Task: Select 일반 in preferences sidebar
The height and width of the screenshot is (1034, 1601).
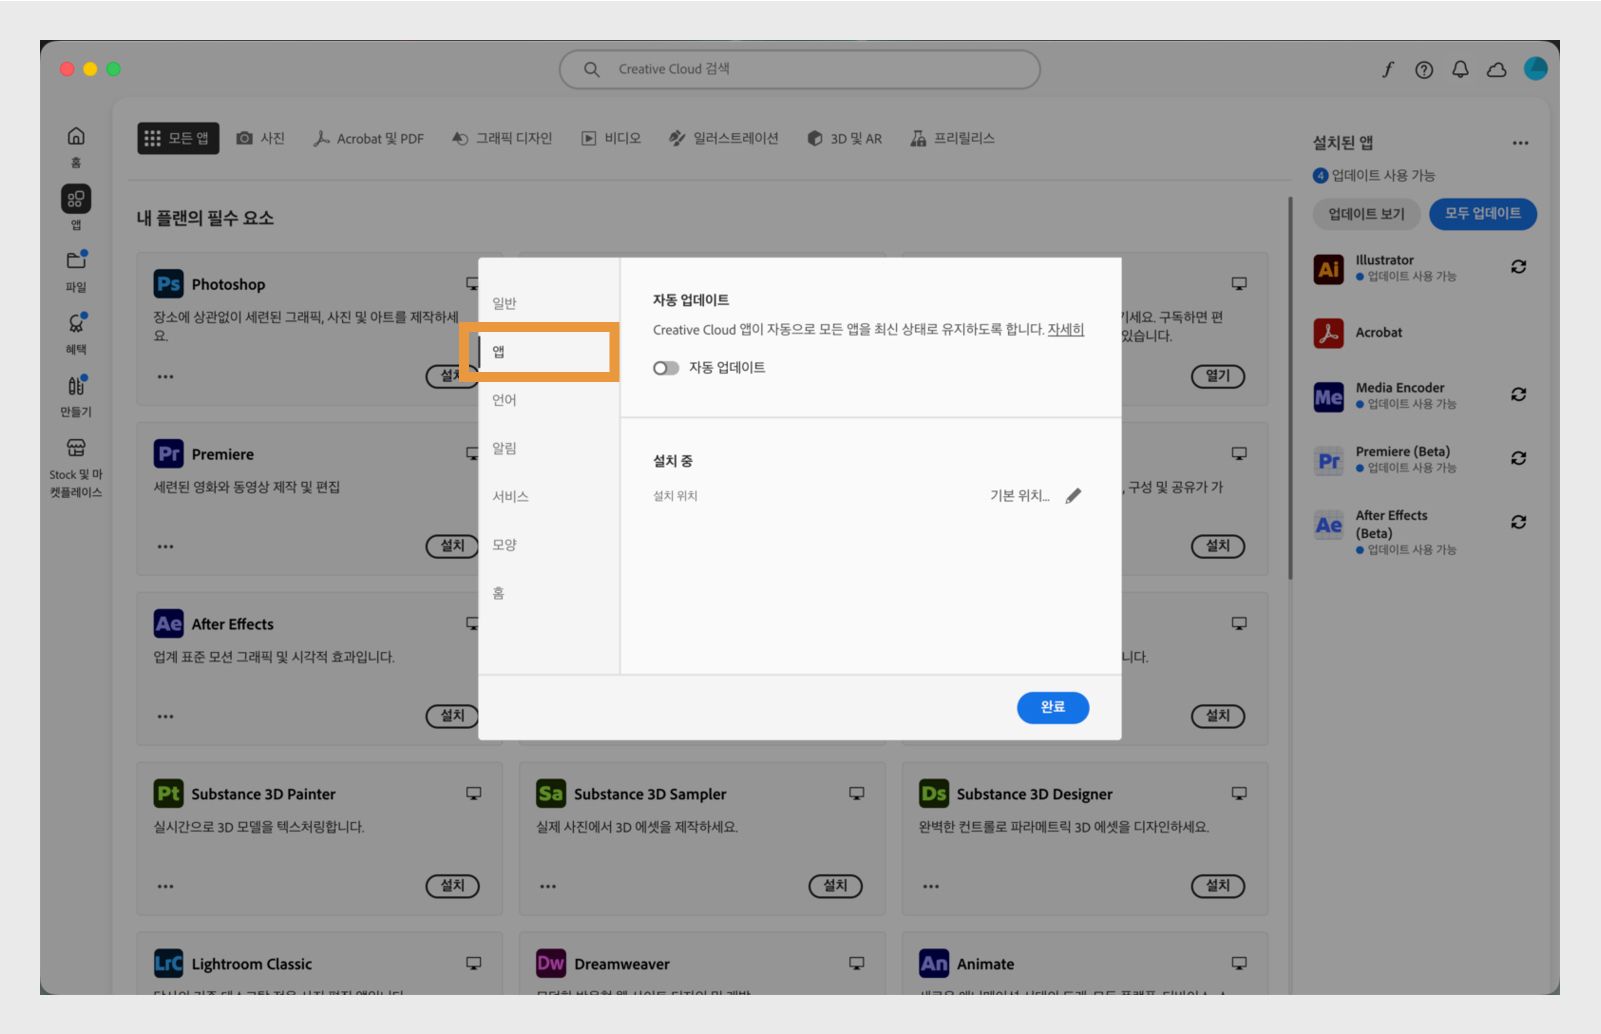Action: point(504,303)
